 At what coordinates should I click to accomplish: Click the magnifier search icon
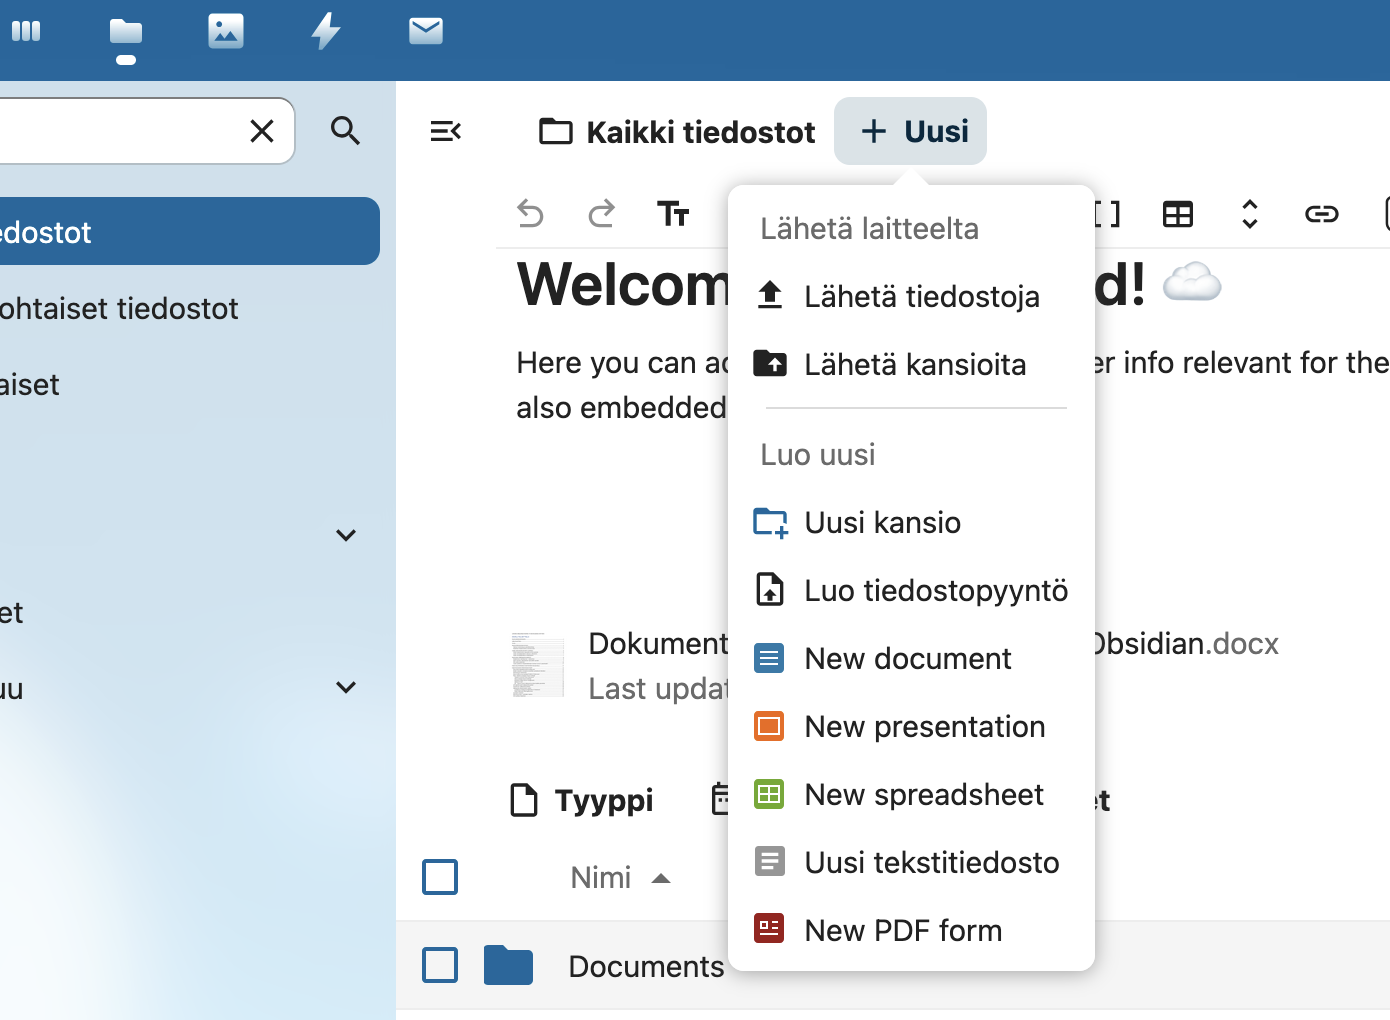point(345,131)
